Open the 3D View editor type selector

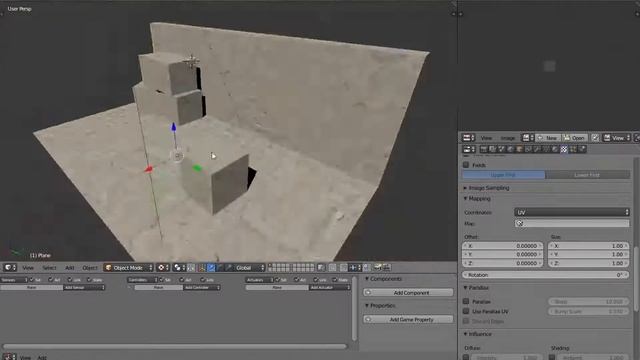pos(10,268)
